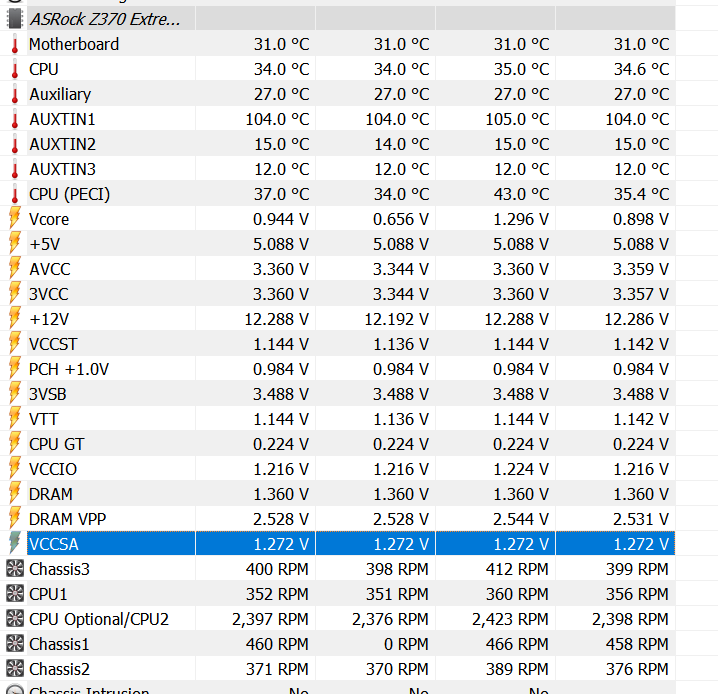This screenshot has height=694, width=718.
Task: Click the 356 RPM CPU1 average value
Action: coord(637,594)
